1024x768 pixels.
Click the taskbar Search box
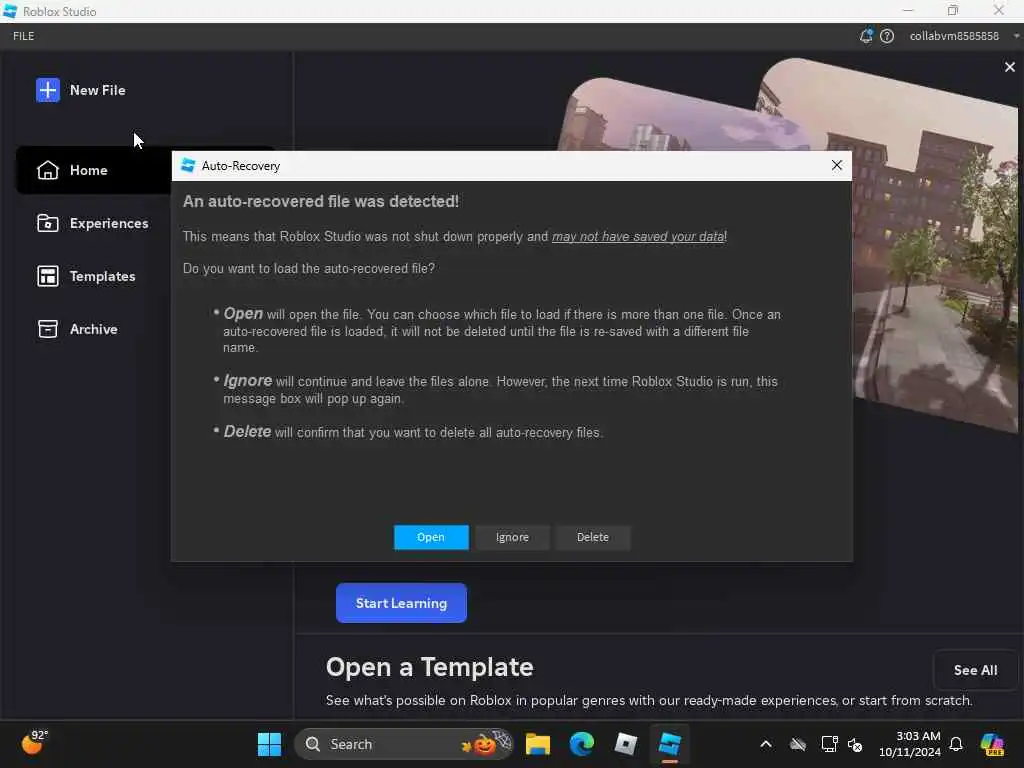point(404,744)
